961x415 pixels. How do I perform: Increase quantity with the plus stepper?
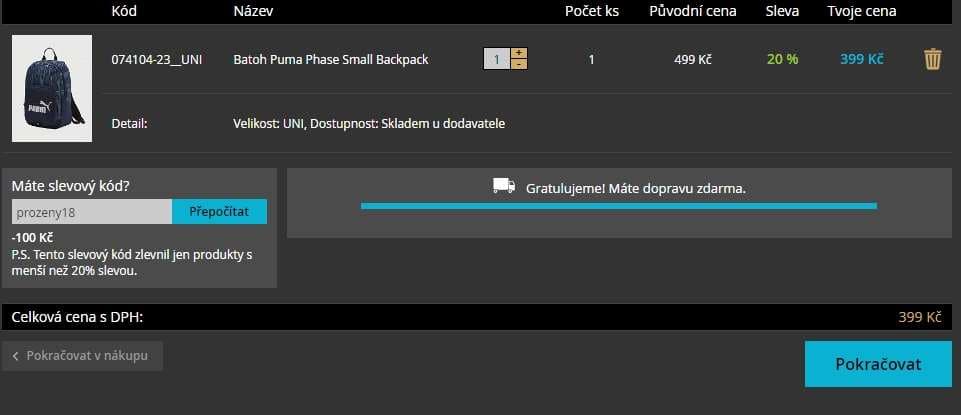pos(519,53)
